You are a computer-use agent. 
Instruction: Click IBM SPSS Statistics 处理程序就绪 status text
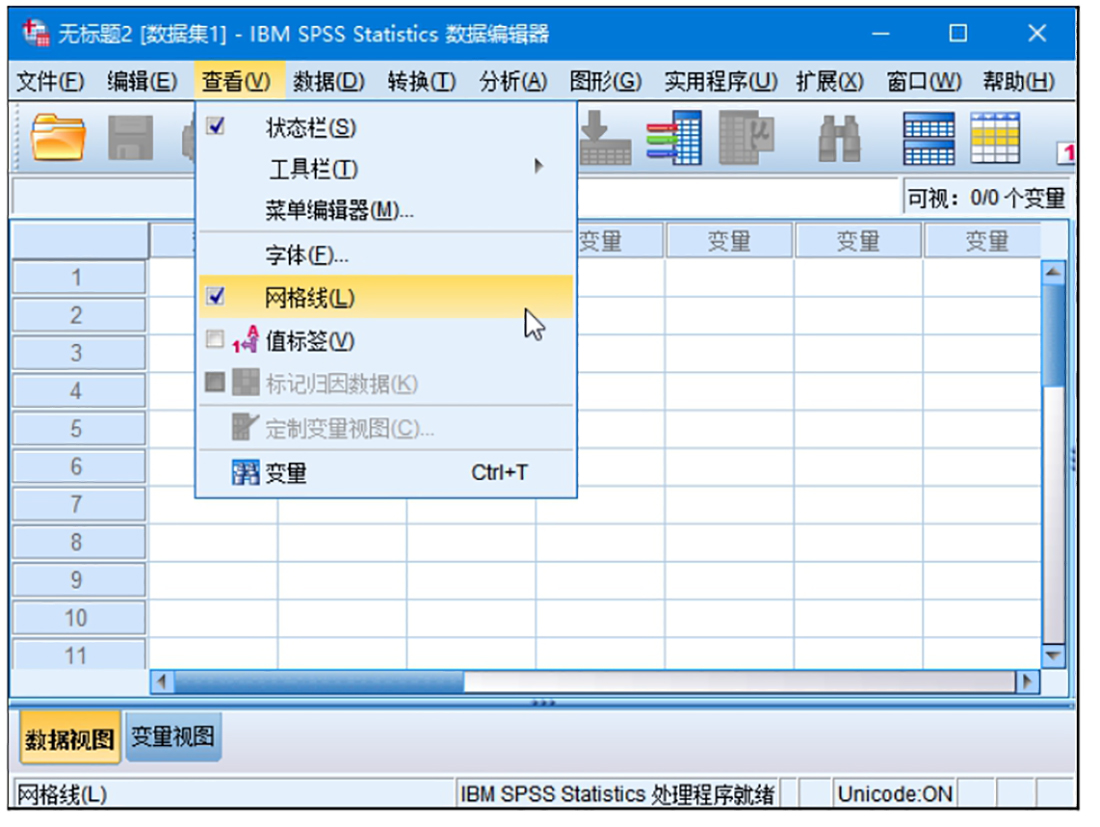tap(617, 794)
